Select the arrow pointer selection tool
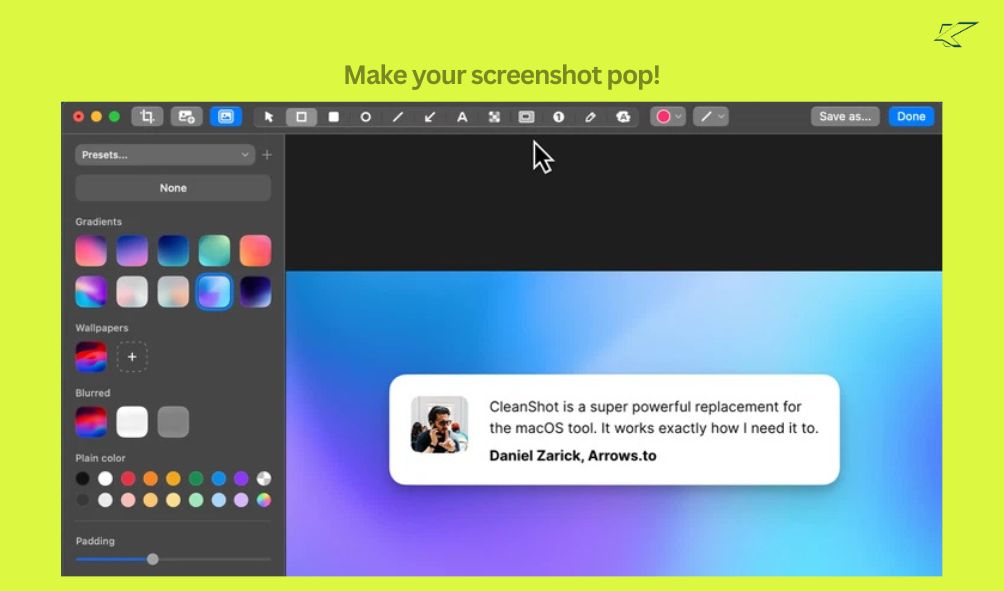This screenshot has width=1004, height=591. coord(268,117)
